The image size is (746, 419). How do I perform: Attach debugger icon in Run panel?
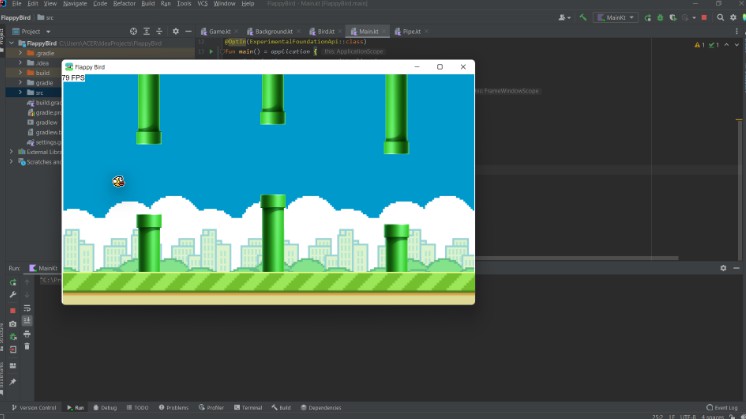(13, 337)
